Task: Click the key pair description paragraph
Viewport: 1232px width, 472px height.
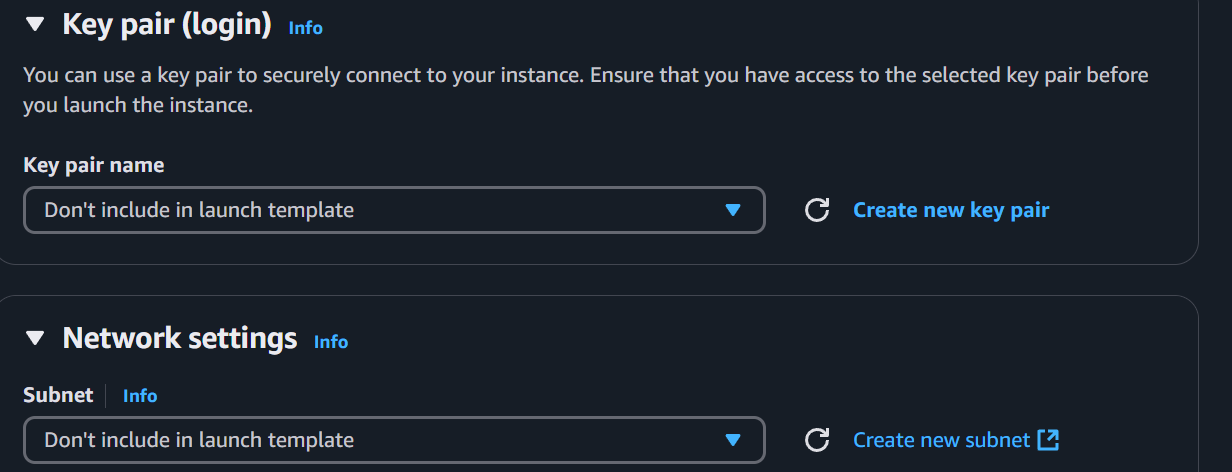Action: (x=586, y=90)
